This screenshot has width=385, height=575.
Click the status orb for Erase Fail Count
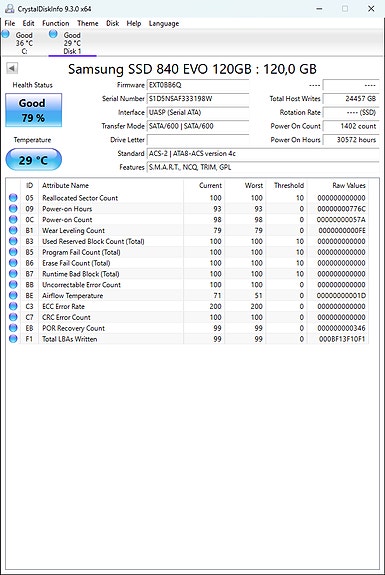coord(13,263)
